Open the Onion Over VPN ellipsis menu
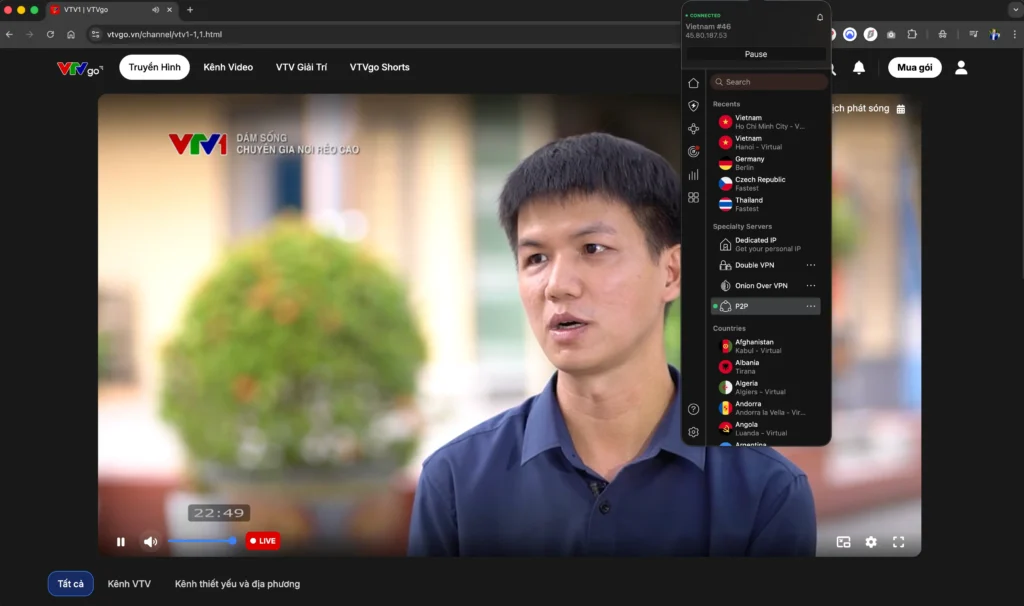The height and width of the screenshot is (606, 1024). [x=811, y=285]
